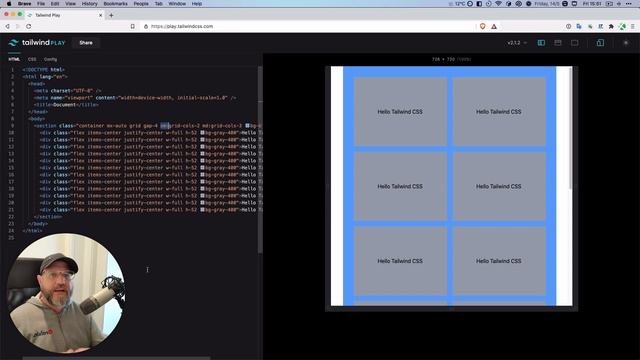Click the gray swatch on line 10
The image size is (640, 360).
202,133
